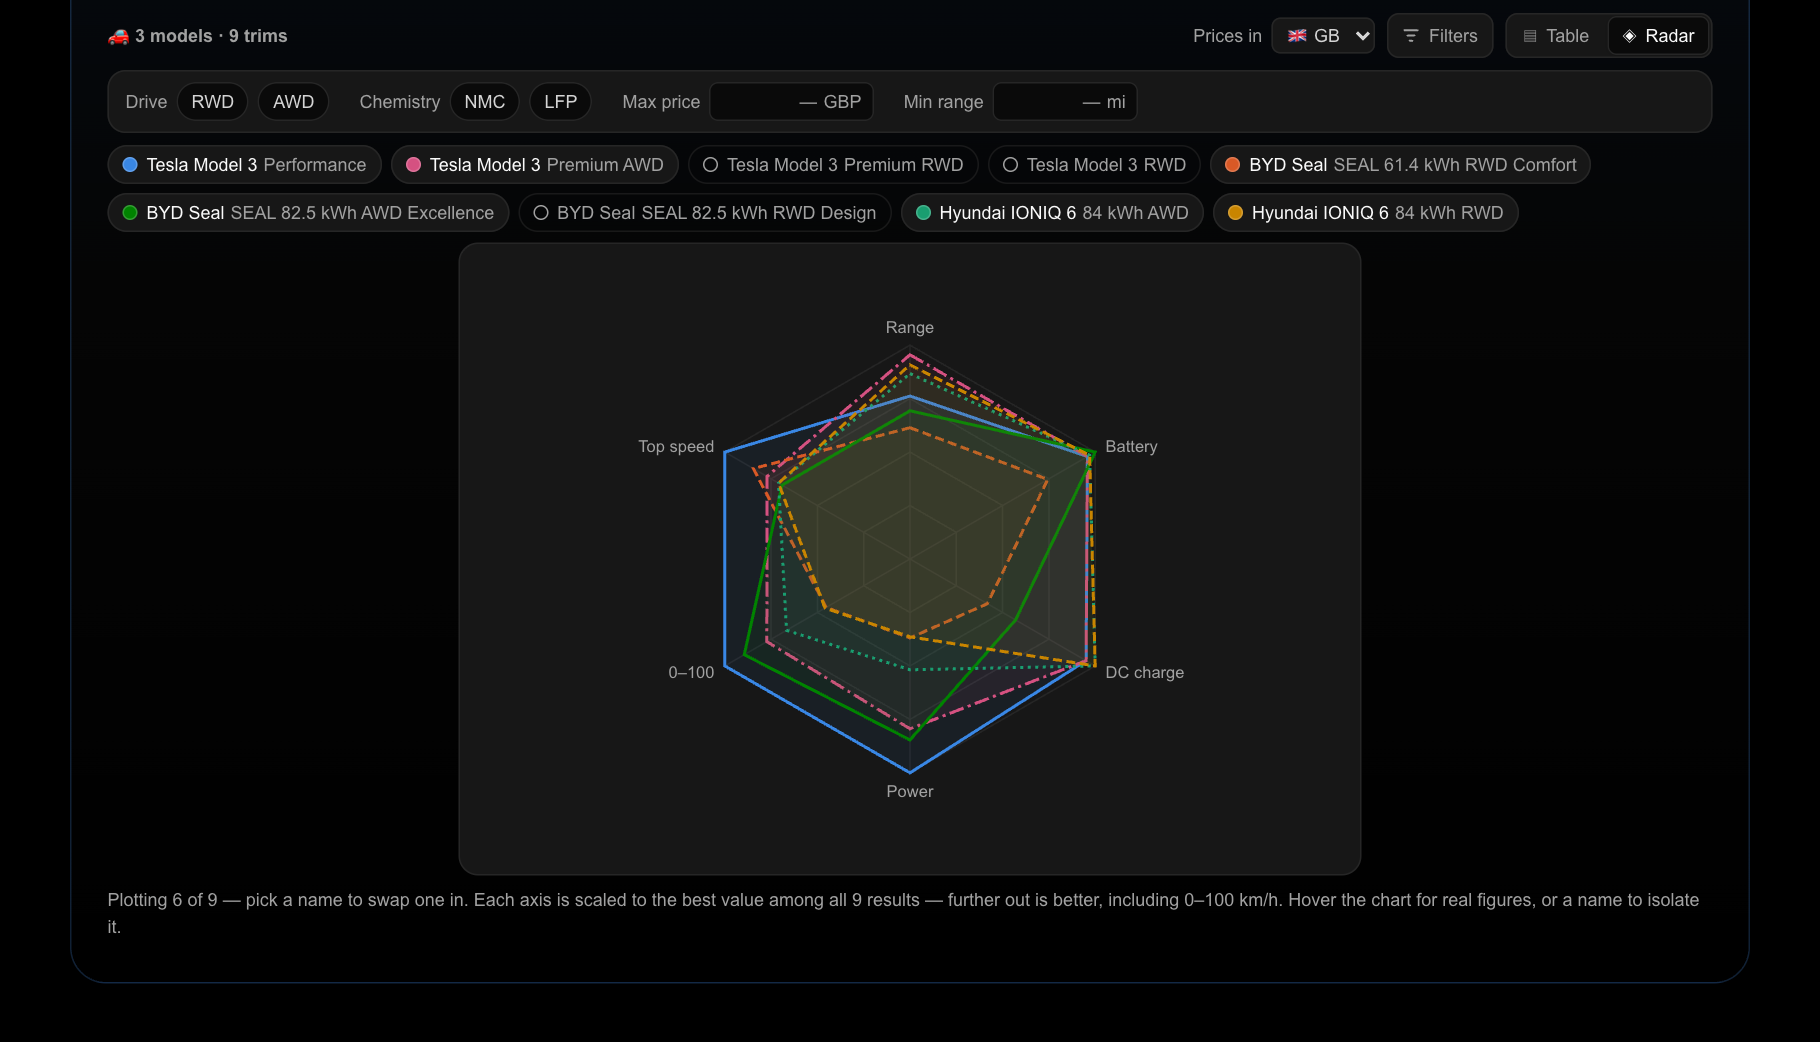Click the table grid icon
This screenshot has width=1820, height=1042.
tap(1530, 36)
